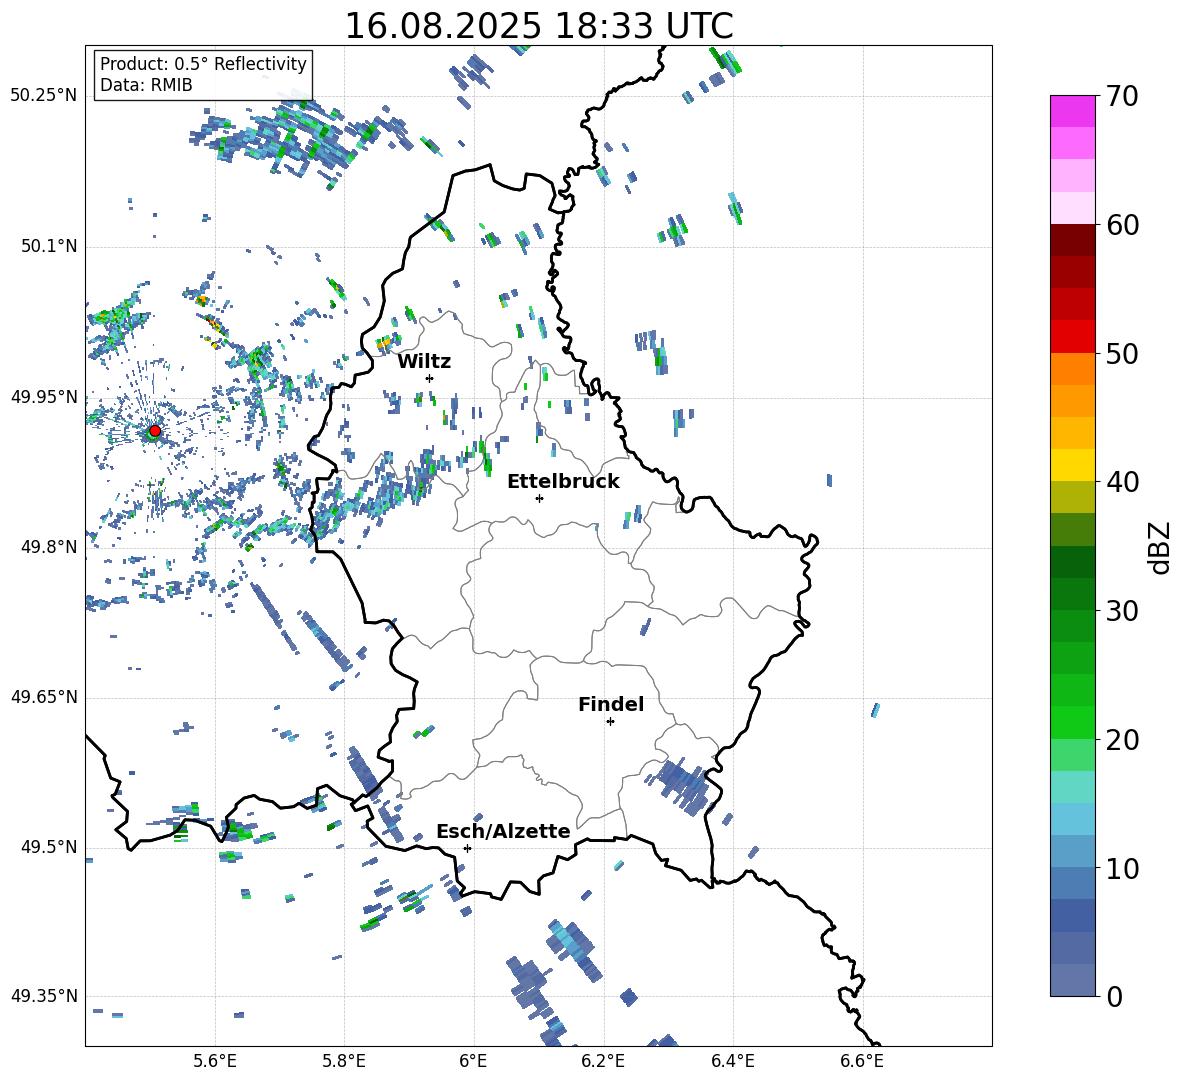Click the 70 label on colorbar
This screenshot has width=1184, height=1081.
(1122, 96)
